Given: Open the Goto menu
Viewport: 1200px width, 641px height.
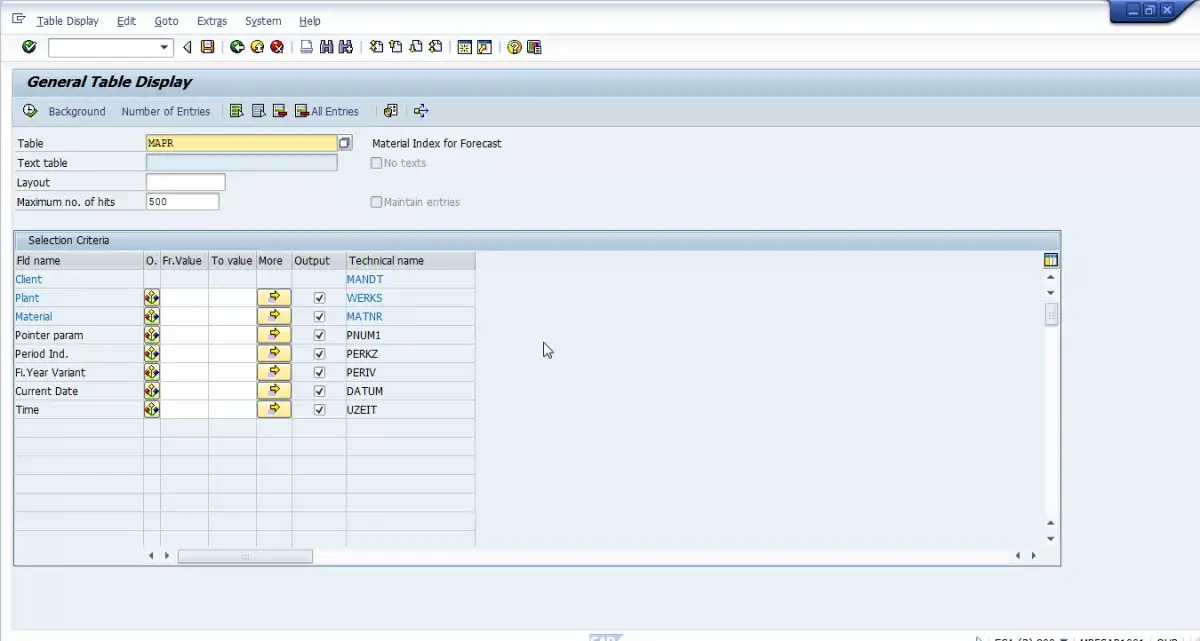Looking at the screenshot, I should 166,21.
